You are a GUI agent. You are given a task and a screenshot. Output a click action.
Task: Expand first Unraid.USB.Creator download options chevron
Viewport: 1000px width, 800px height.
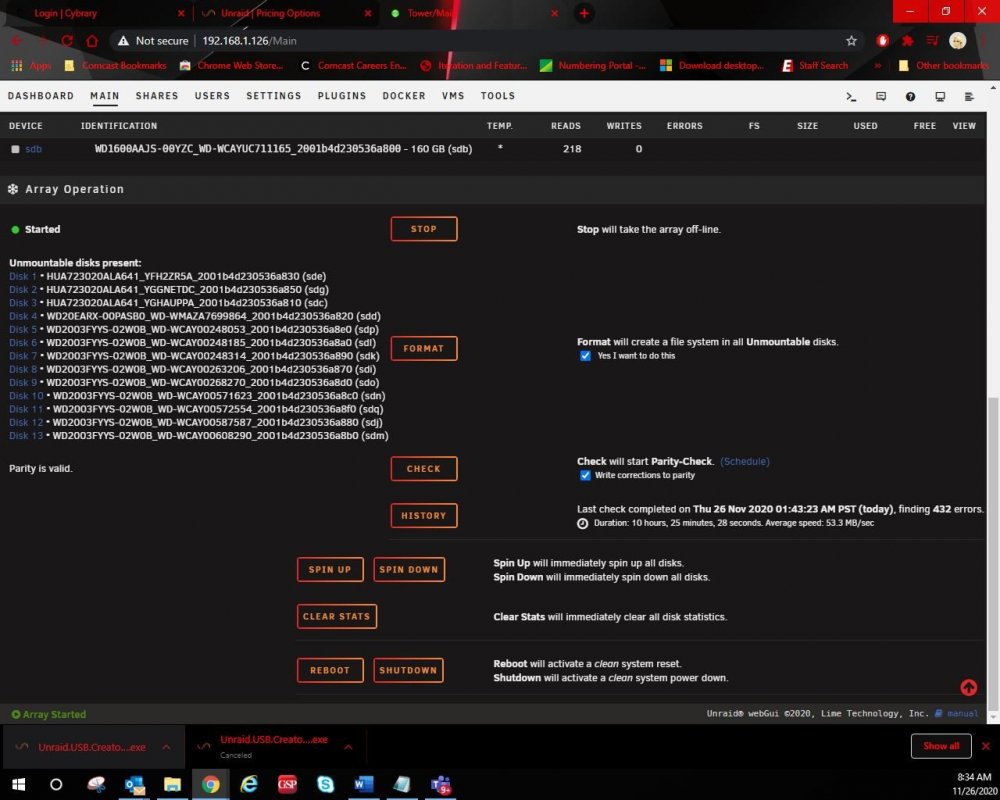[x=166, y=746]
